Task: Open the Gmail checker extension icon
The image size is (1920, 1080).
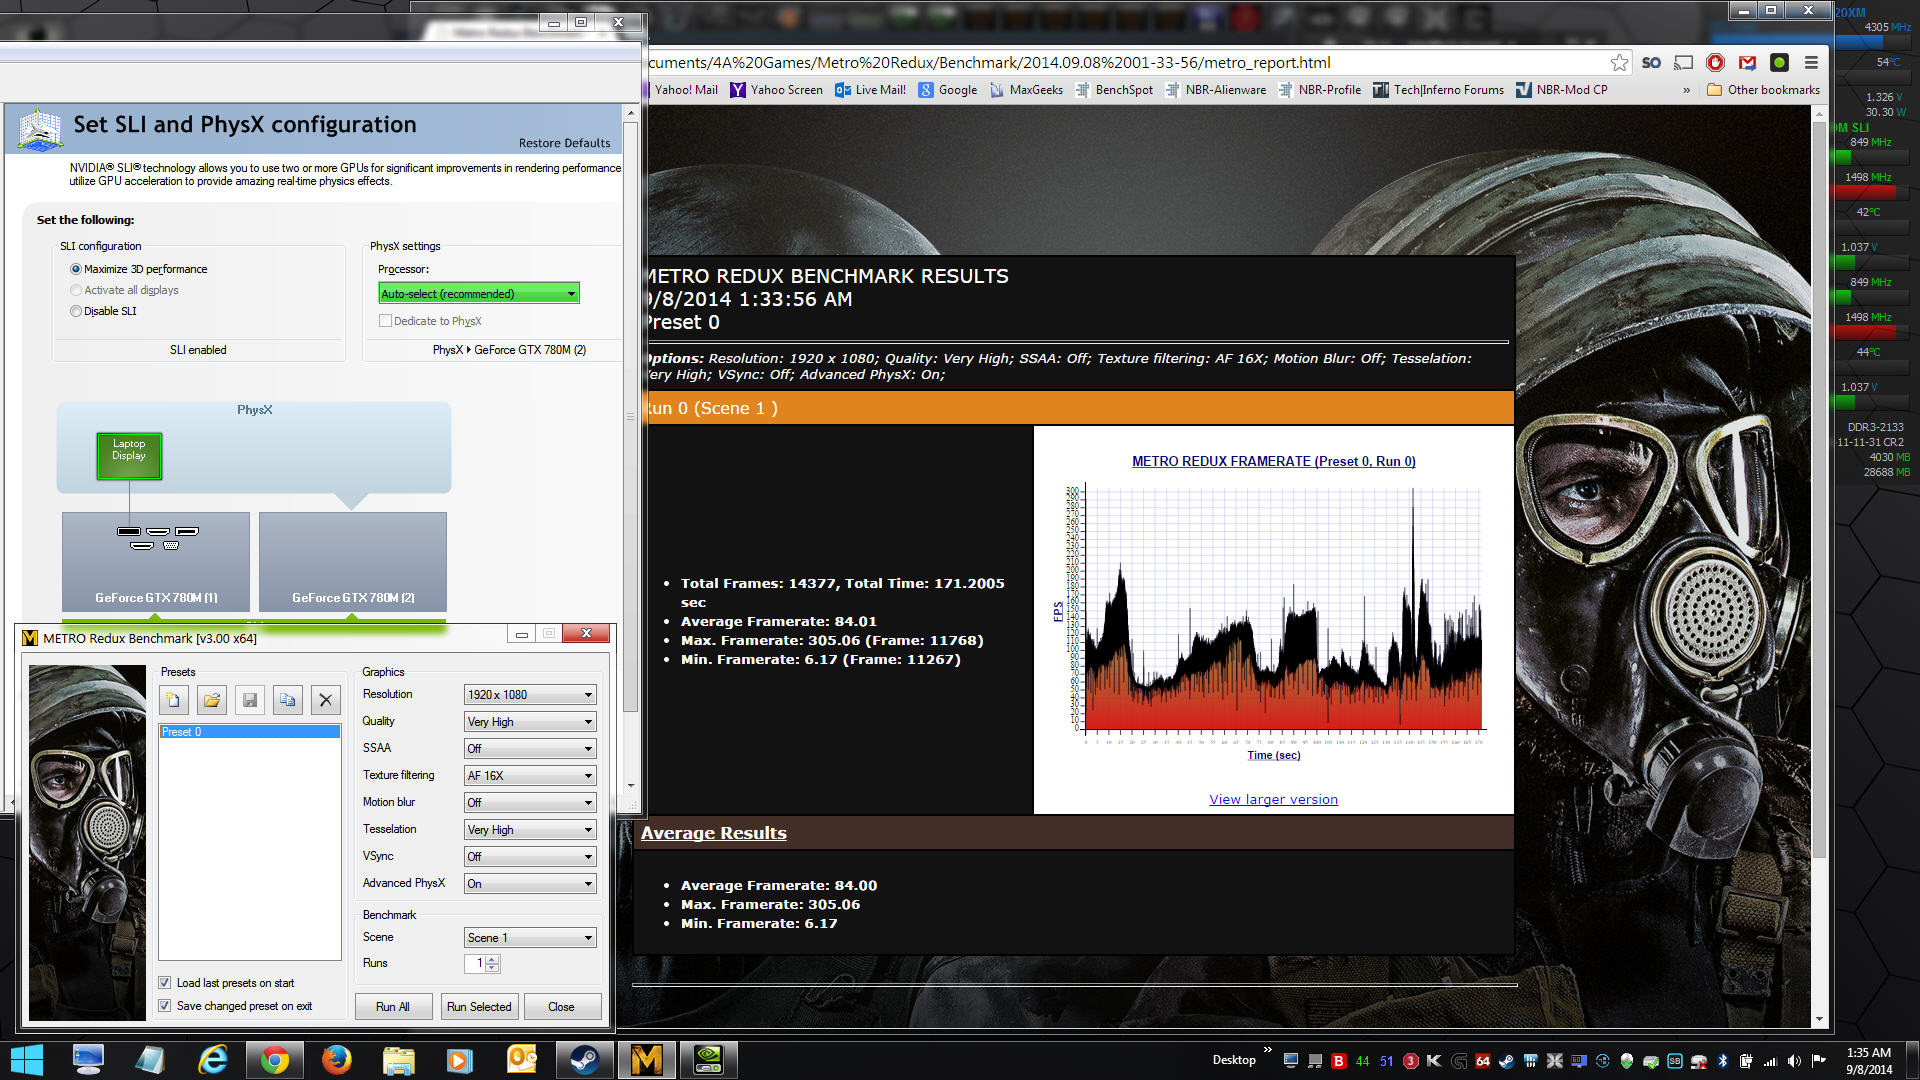Action: point(1748,62)
